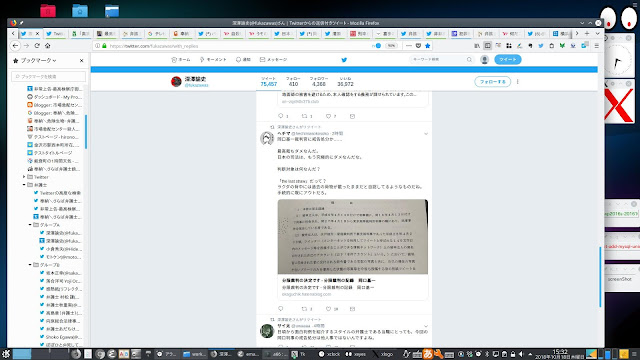The image size is (640, 360).
Task: Open the モーメント navigation item
Action: coord(213,60)
